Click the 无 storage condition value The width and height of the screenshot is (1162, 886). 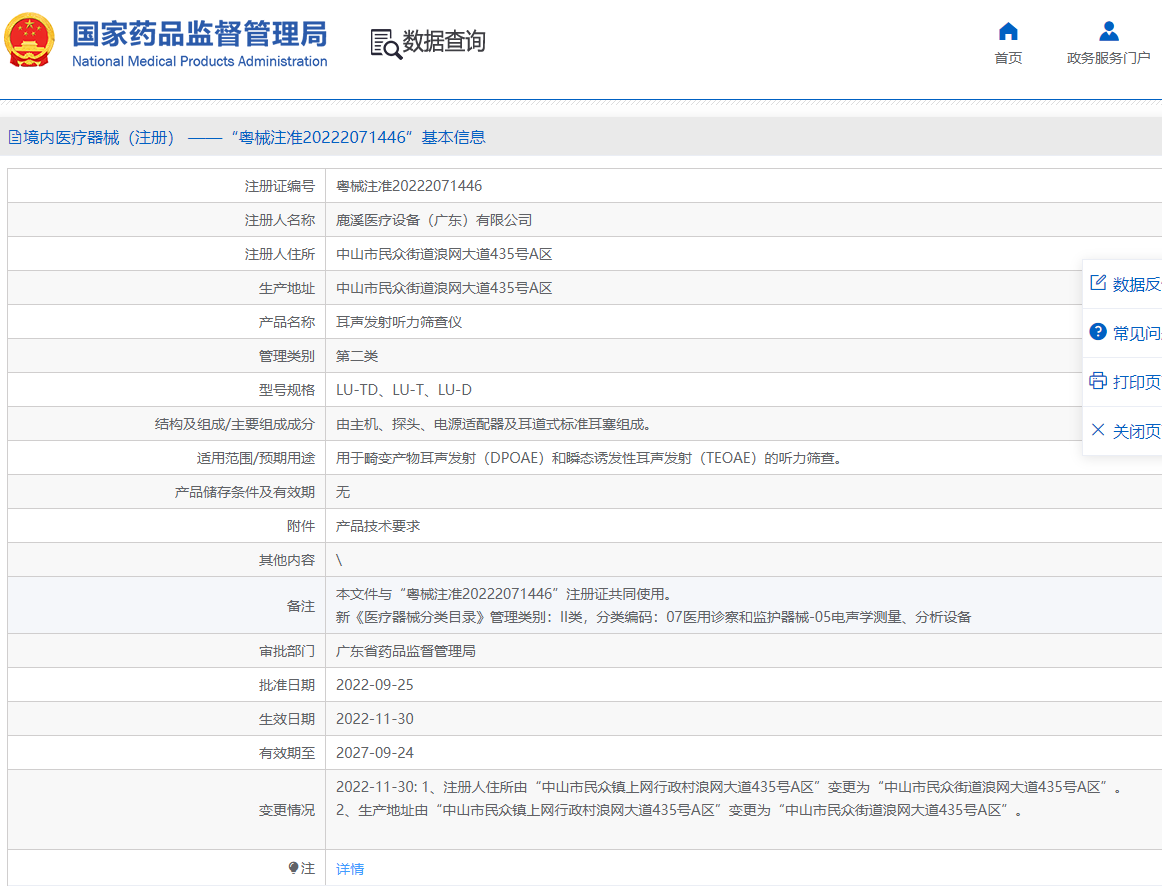point(342,492)
